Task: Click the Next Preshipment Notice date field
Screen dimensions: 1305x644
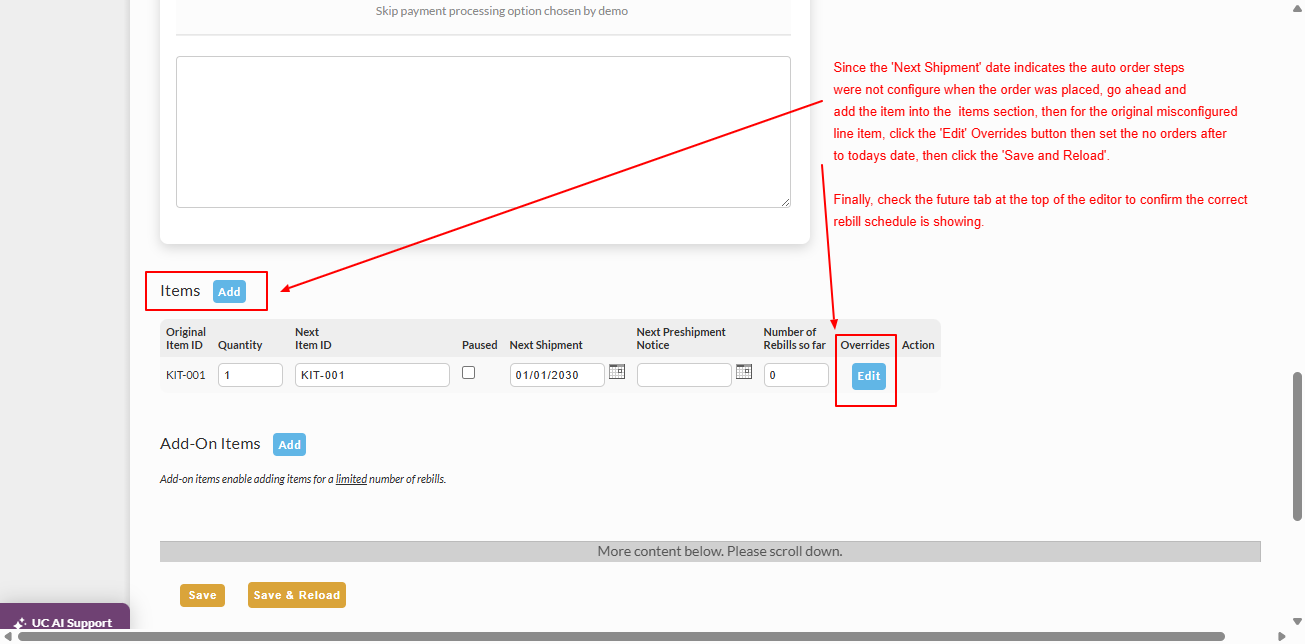Action: click(684, 375)
